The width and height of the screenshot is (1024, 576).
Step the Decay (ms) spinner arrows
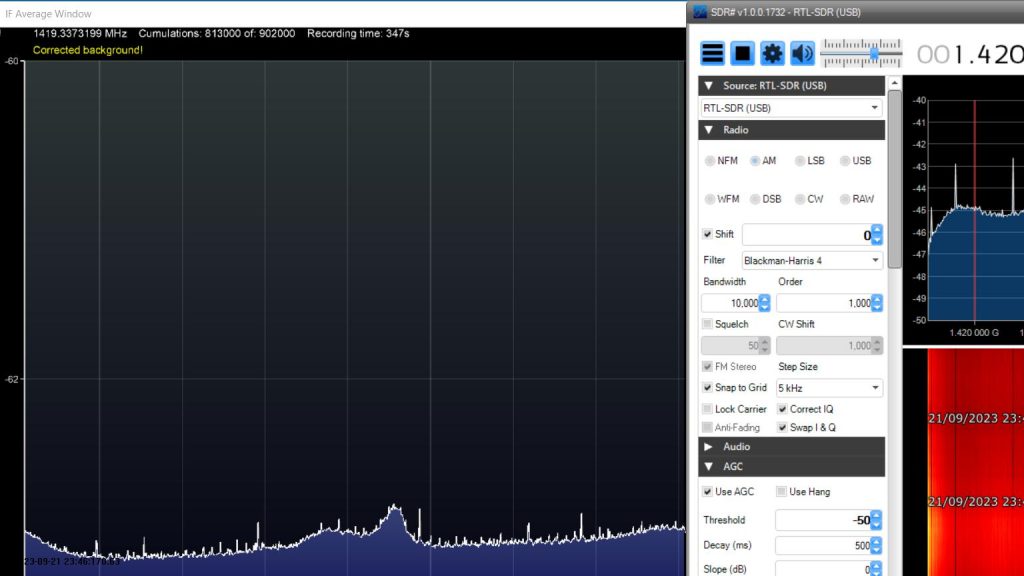tap(876, 545)
